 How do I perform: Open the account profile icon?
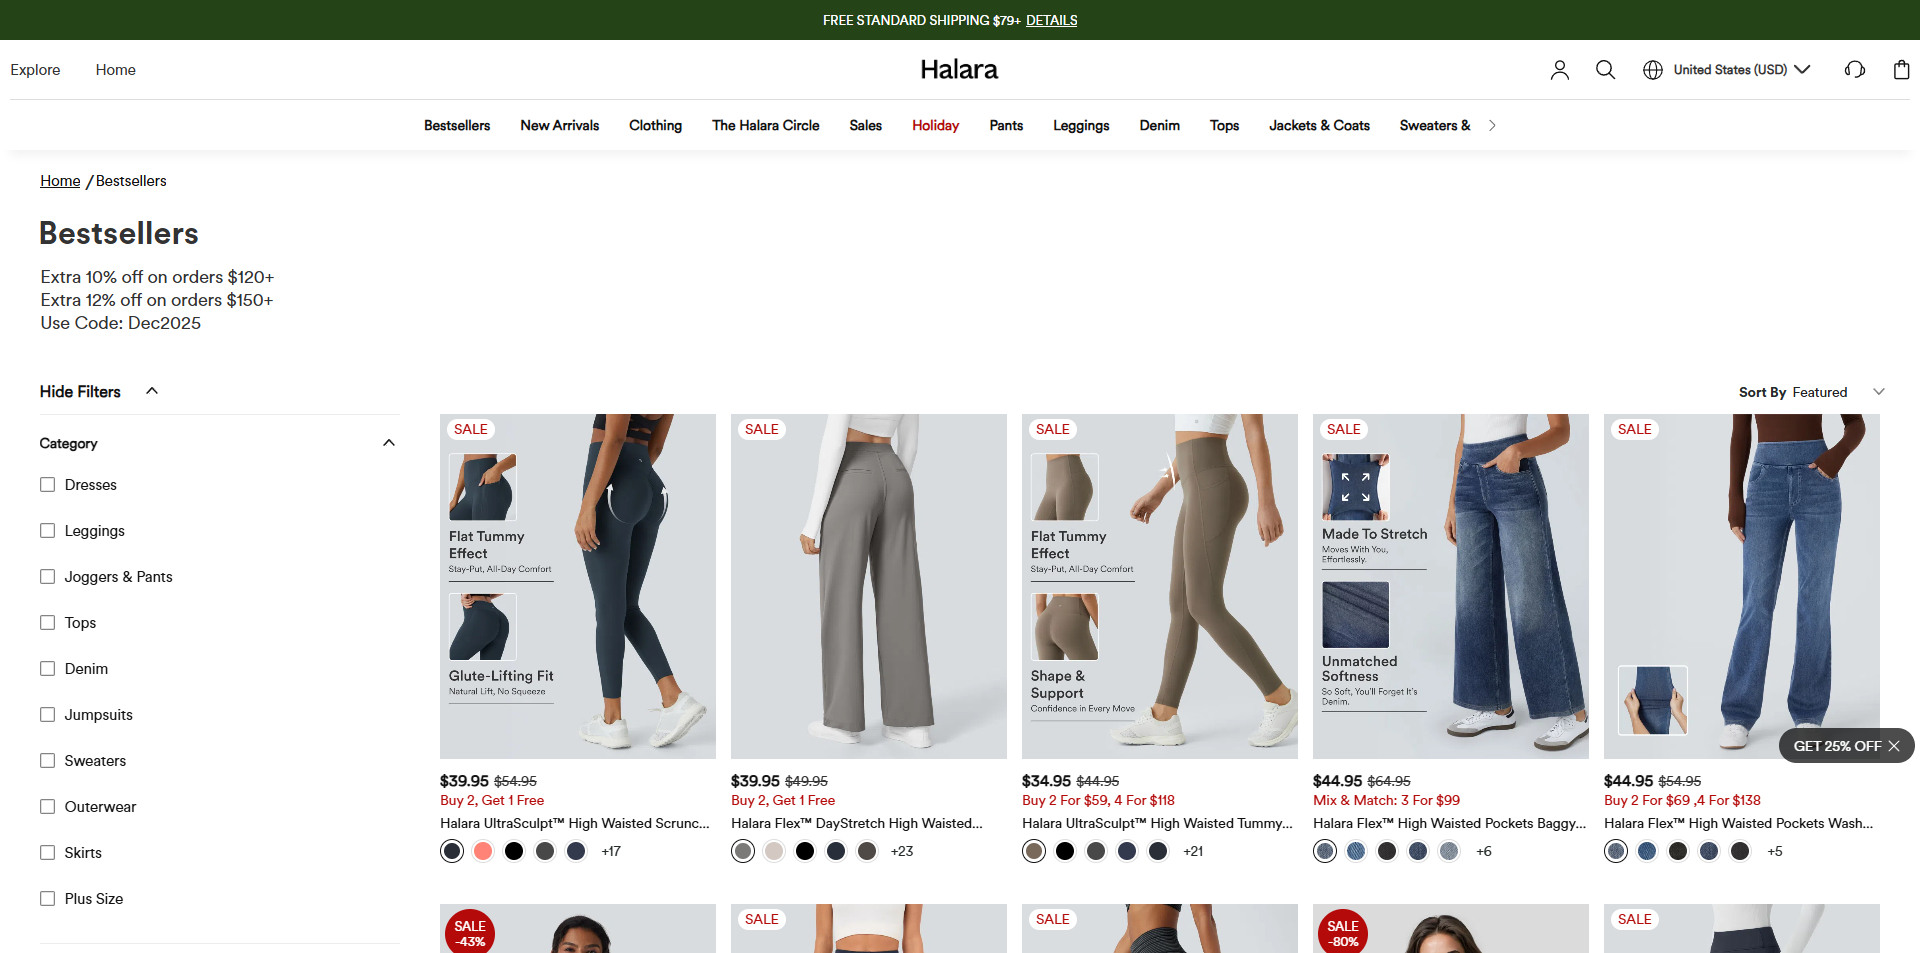1559,70
